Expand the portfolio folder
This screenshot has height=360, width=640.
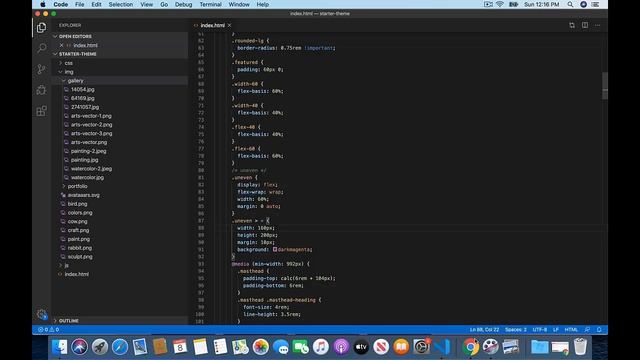[x=78, y=186]
